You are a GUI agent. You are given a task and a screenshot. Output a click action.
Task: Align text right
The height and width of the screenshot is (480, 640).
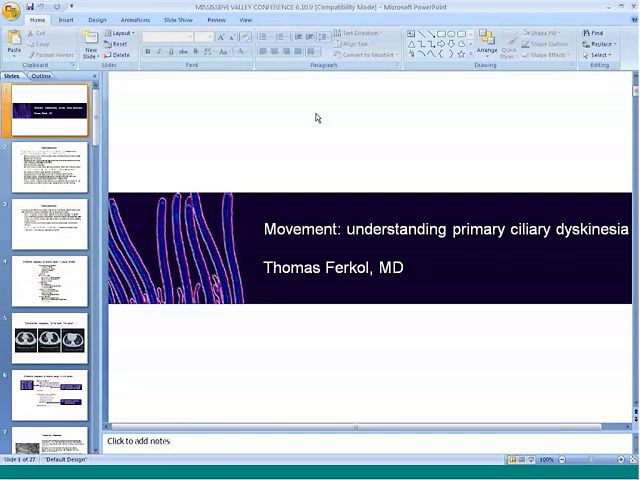click(x=287, y=51)
